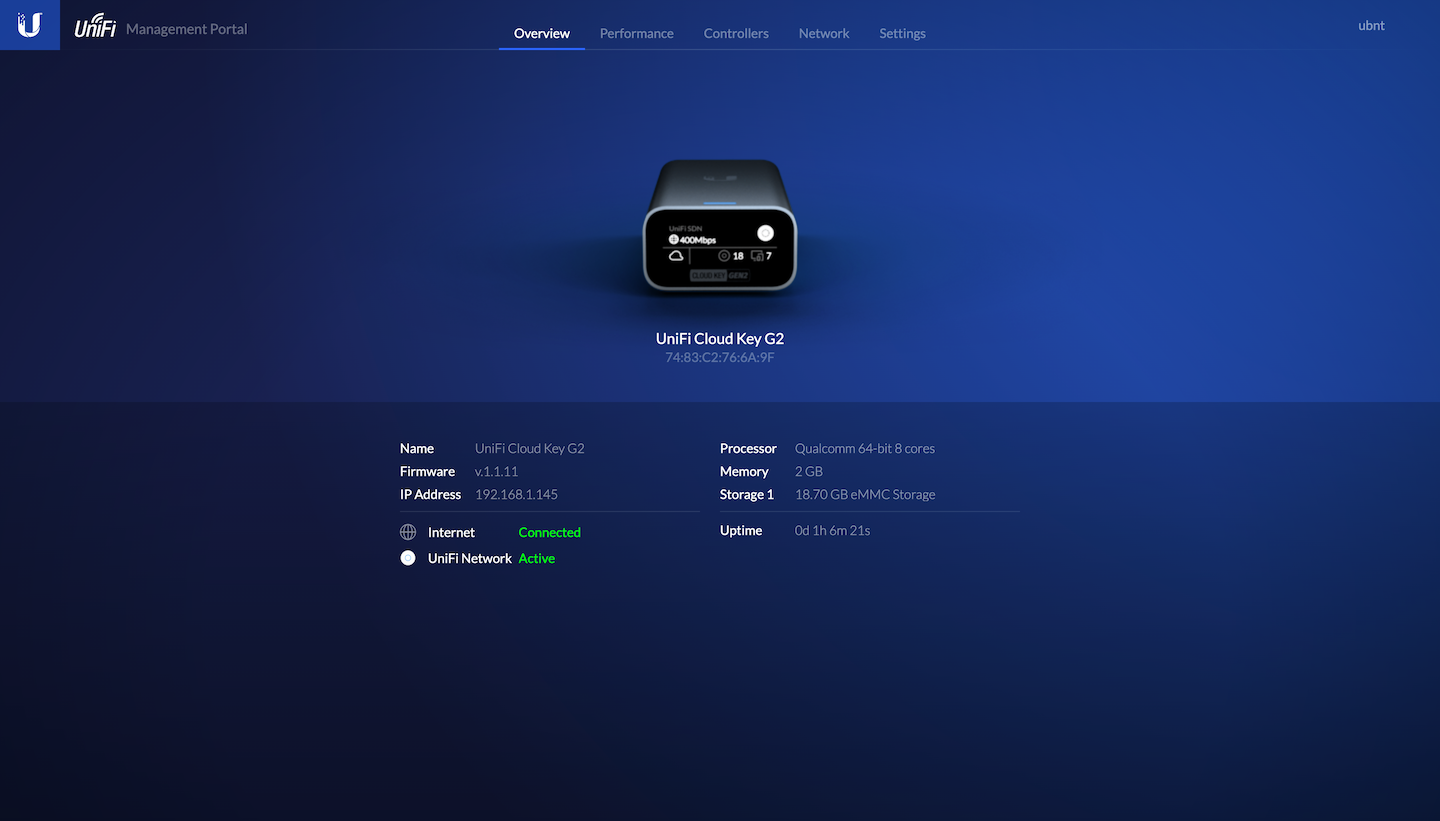Image resolution: width=1440 pixels, height=821 pixels.
Task: Click the processor value Qualcomm 64-bit 8 cores
Action: (865, 448)
